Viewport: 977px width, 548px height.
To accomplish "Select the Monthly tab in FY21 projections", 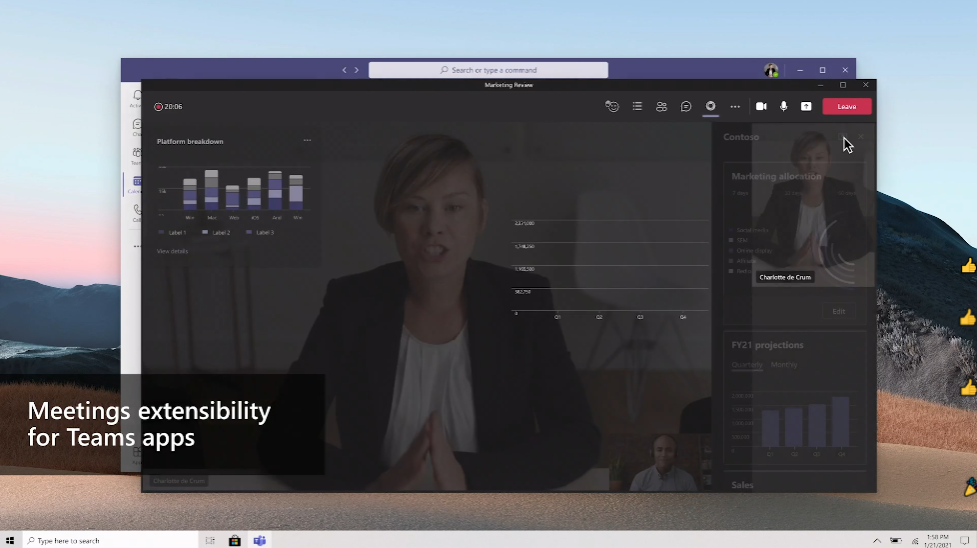I will [784, 365].
